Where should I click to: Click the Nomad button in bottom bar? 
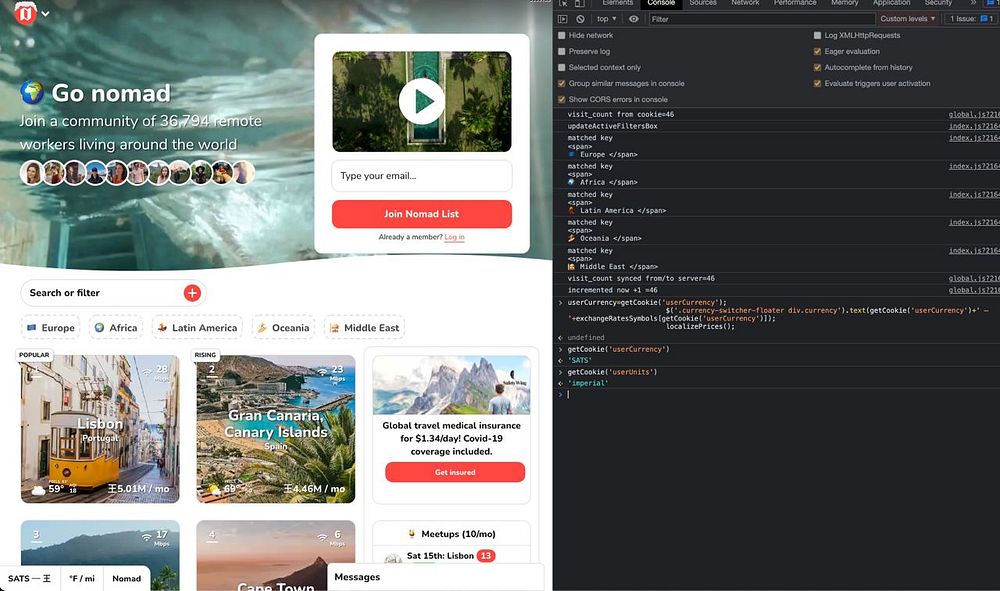pos(126,578)
